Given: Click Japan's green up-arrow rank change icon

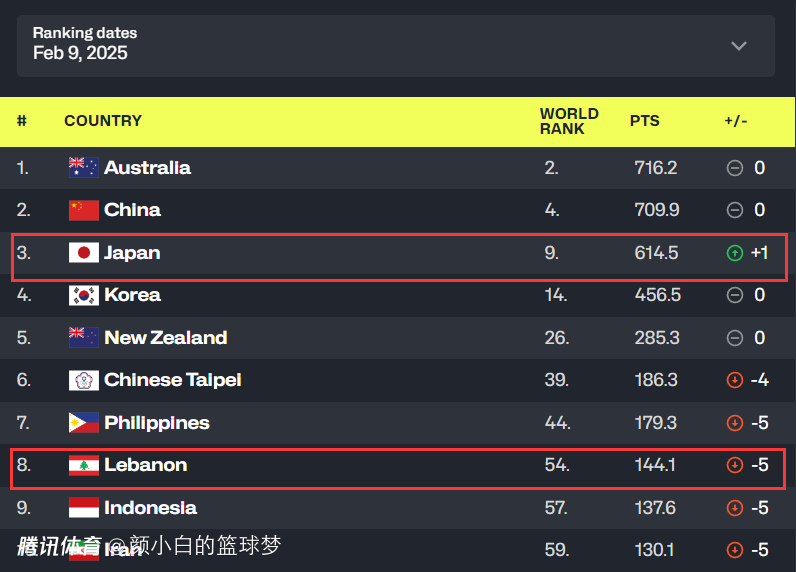Looking at the screenshot, I should [x=735, y=253].
